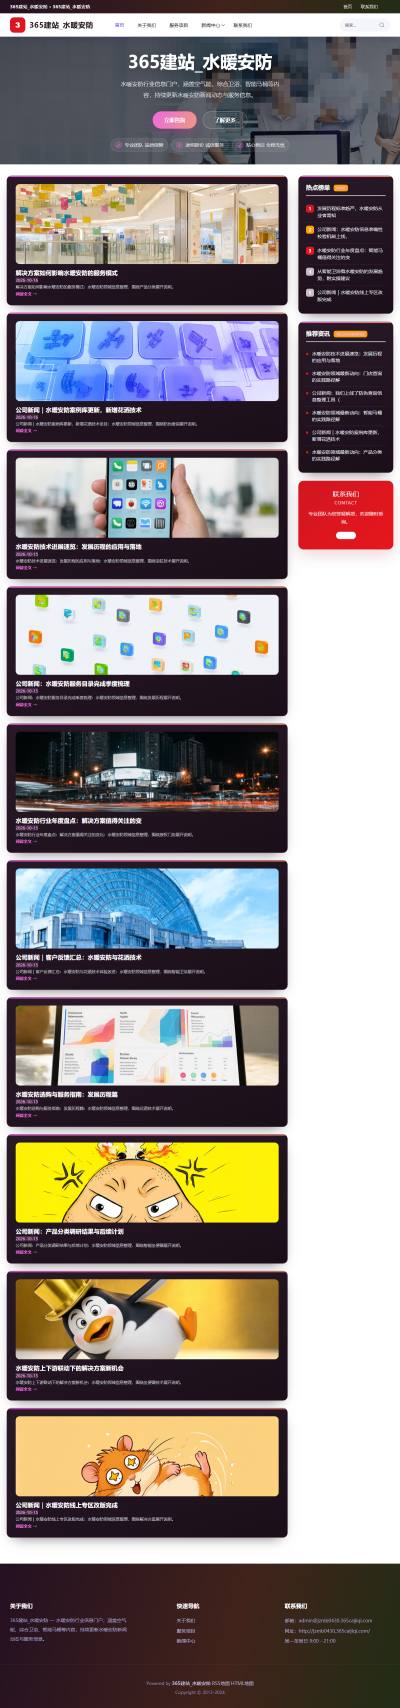The width and height of the screenshot is (400, 1708).
Task: Open the colorful floating app icons thumbnail
Action: (147, 635)
